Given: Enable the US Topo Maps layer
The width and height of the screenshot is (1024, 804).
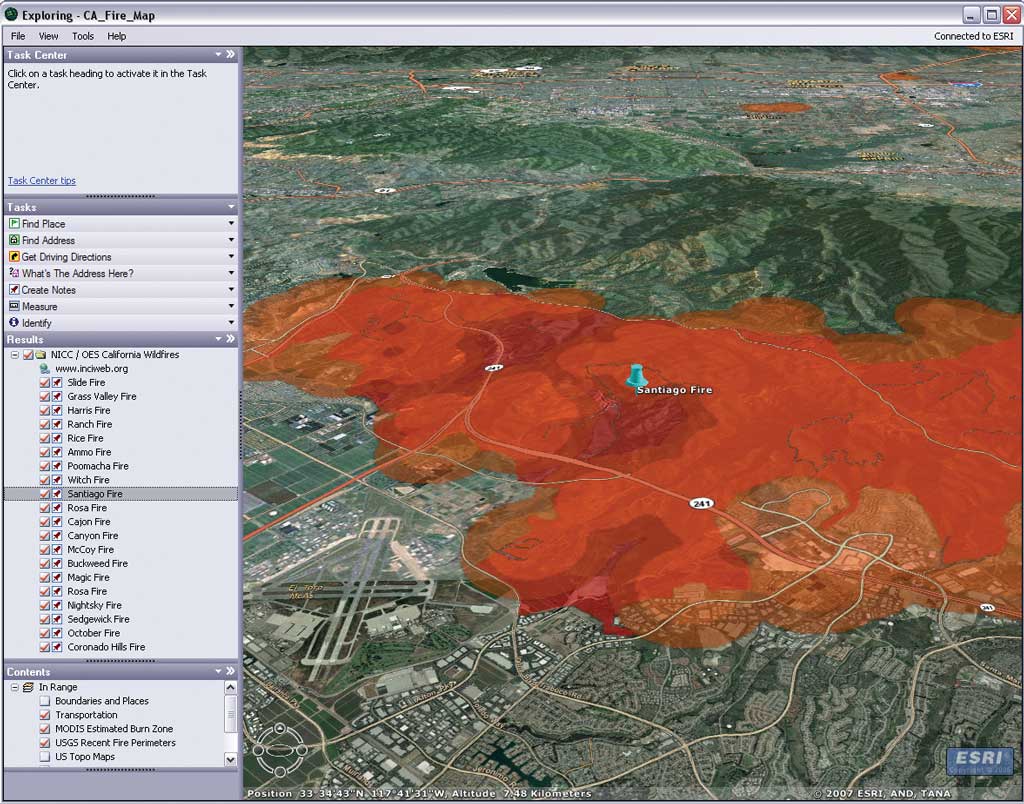Looking at the screenshot, I should tap(44, 757).
